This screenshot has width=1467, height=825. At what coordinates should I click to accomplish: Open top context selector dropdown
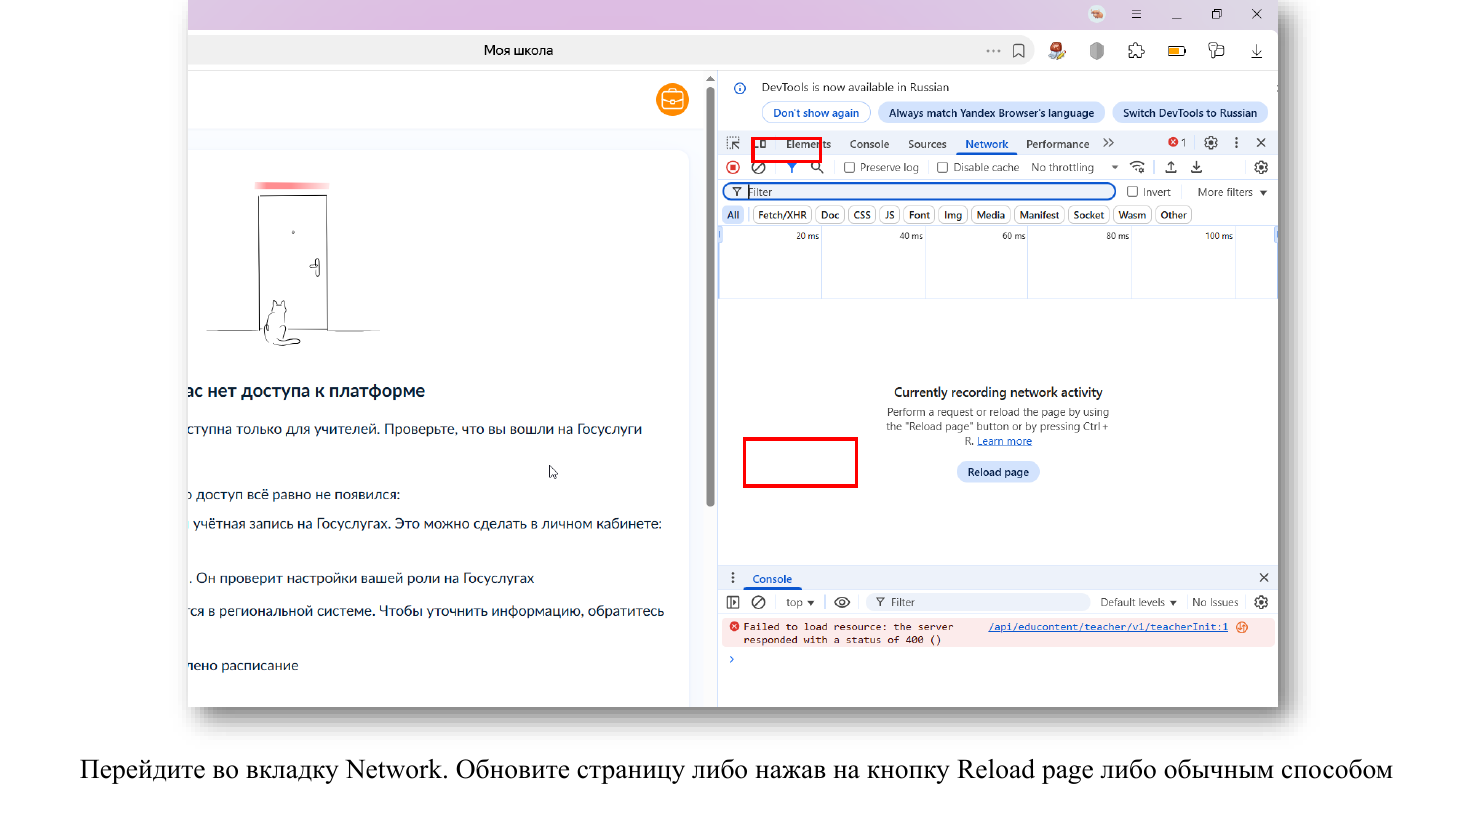(800, 602)
